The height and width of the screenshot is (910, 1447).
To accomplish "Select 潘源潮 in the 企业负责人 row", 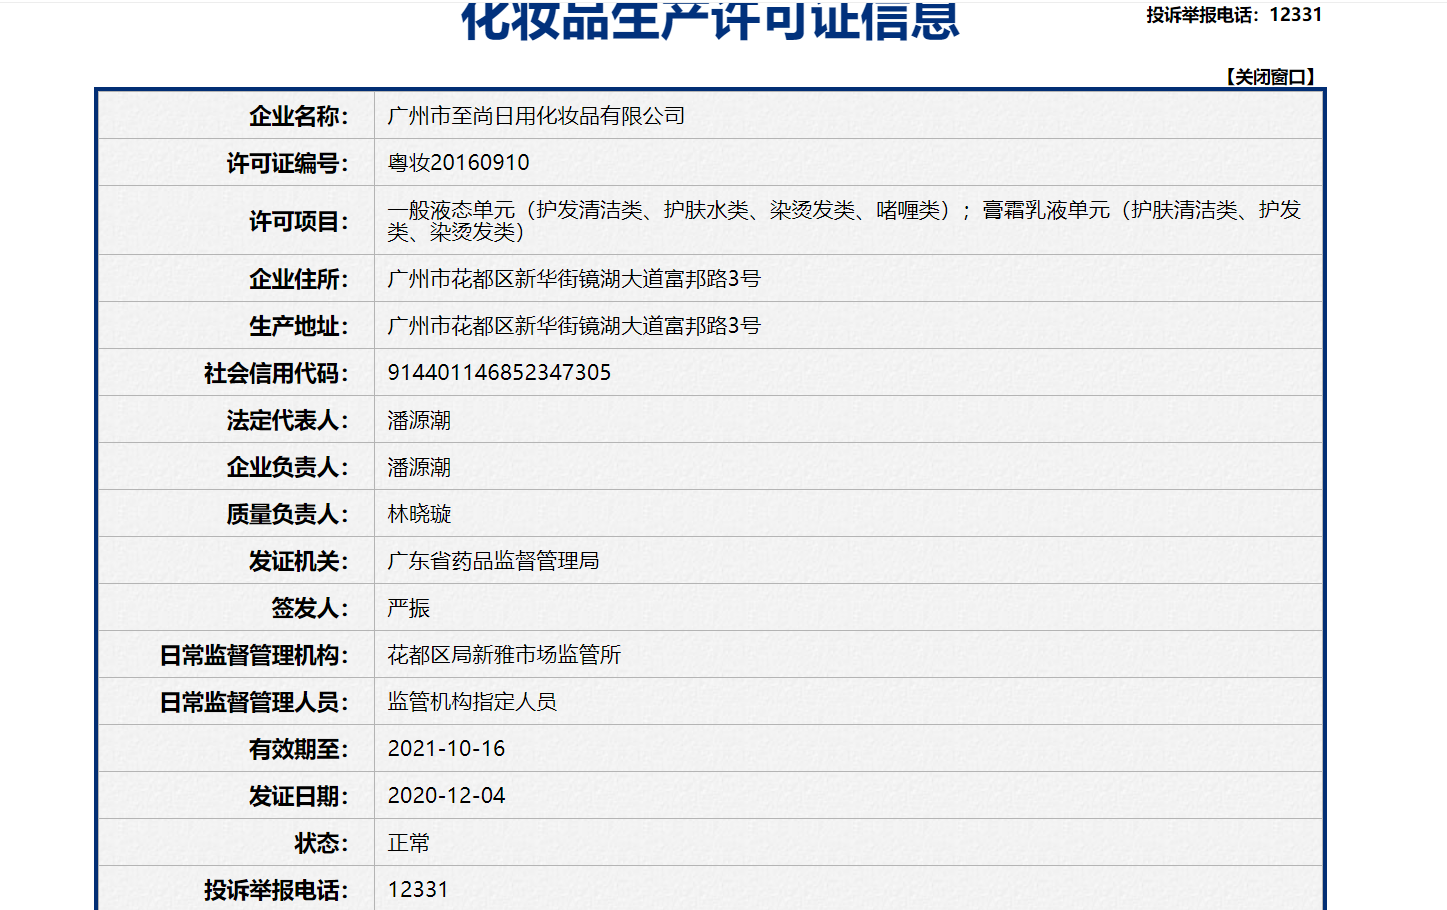I will [419, 467].
